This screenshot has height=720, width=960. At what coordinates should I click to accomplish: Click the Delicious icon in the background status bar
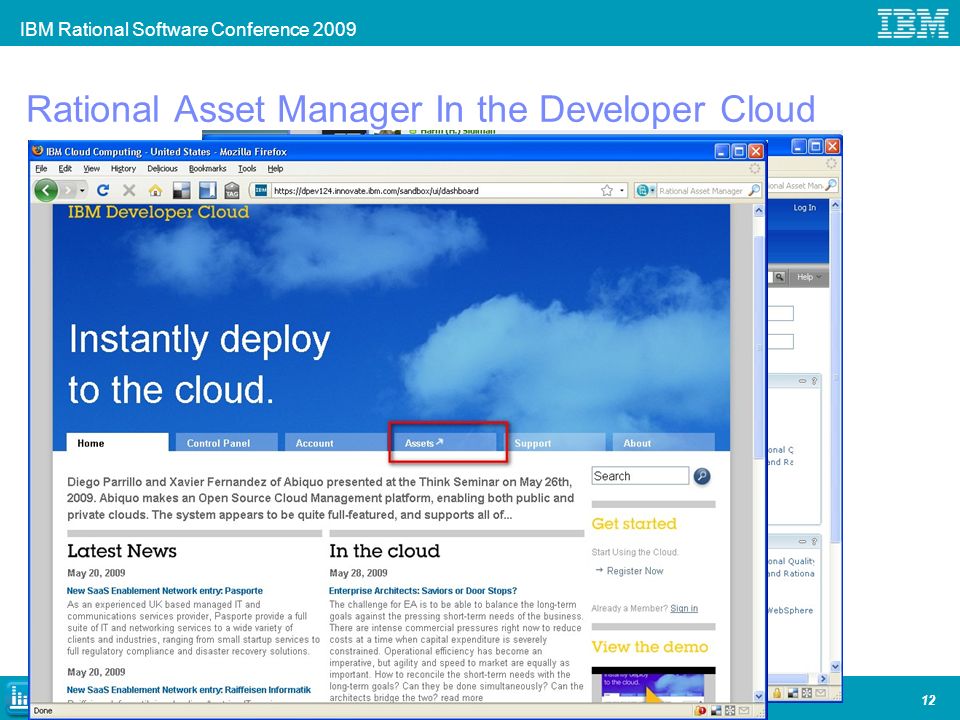click(793, 693)
